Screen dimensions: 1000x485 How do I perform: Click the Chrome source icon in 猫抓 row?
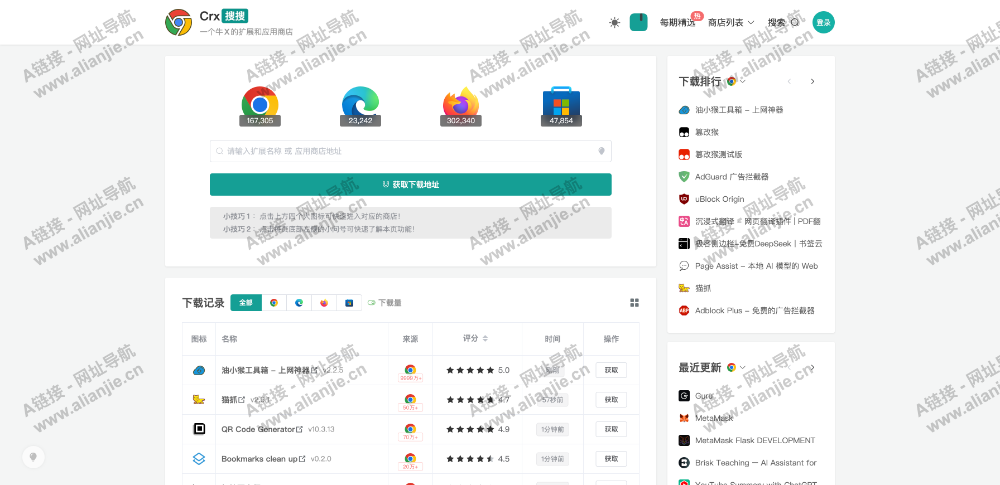[410, 399]
